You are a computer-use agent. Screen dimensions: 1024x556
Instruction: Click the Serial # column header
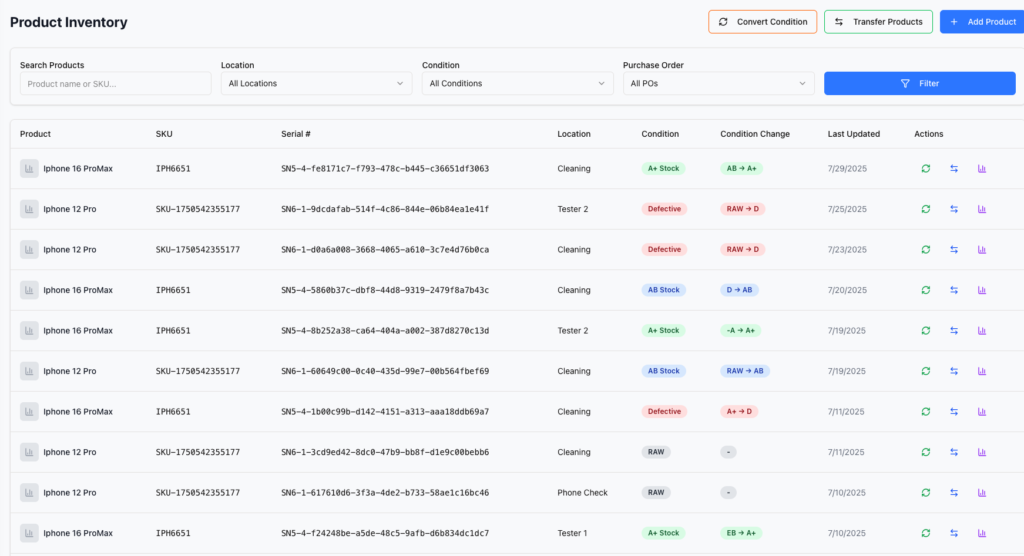[x=296, y=134]
